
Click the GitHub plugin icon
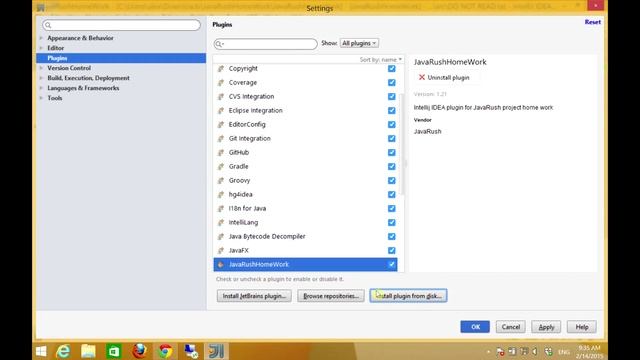click(x=221, y=153)
